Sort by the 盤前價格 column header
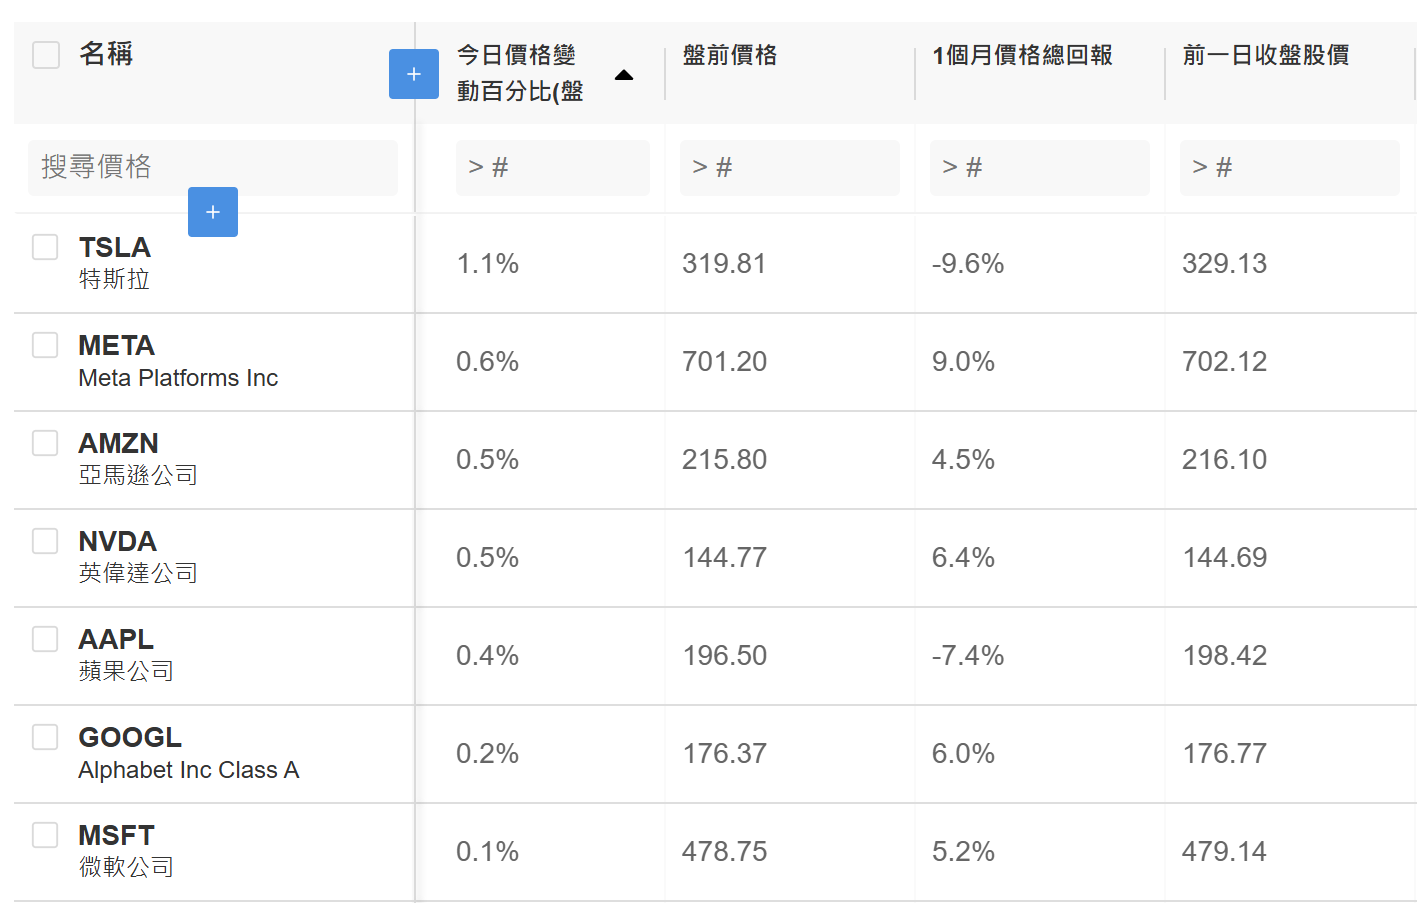Image resolution: width=1417 pixels, height=903 pixels. point(730,55)
